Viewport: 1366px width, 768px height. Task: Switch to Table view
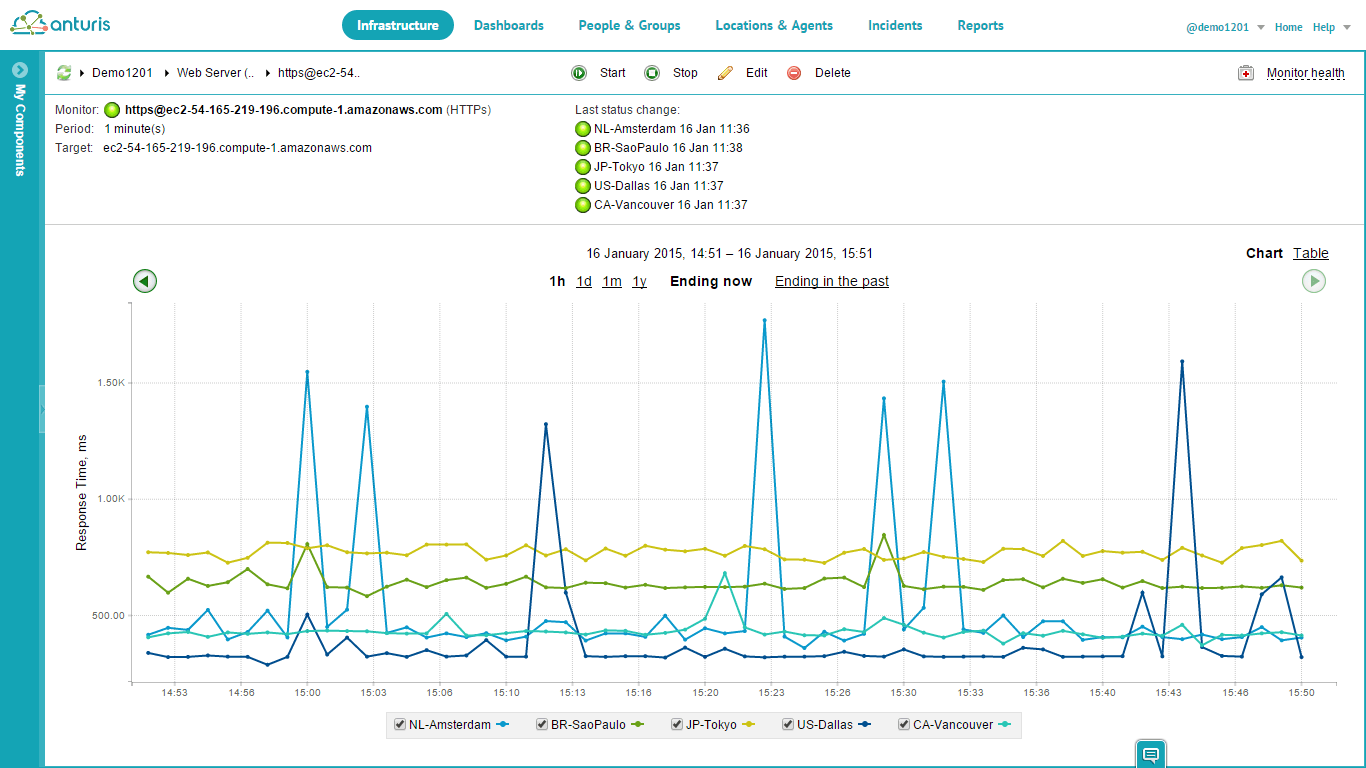(x=1310, y=253)
